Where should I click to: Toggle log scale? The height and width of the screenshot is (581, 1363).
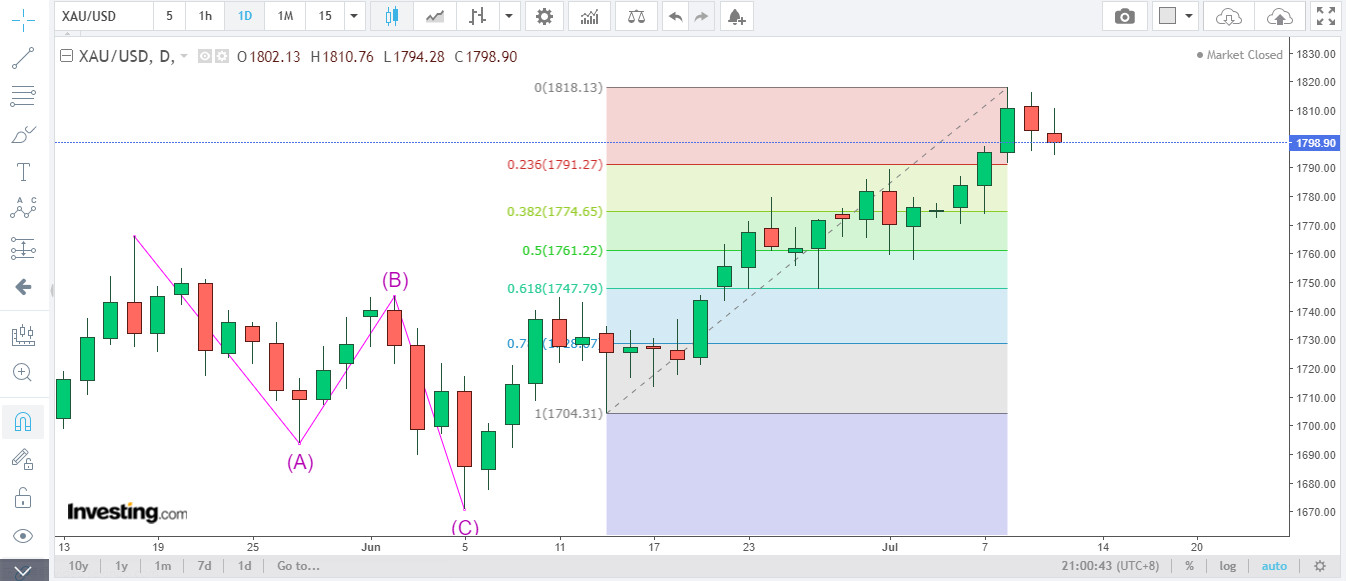pos(1228,566)
